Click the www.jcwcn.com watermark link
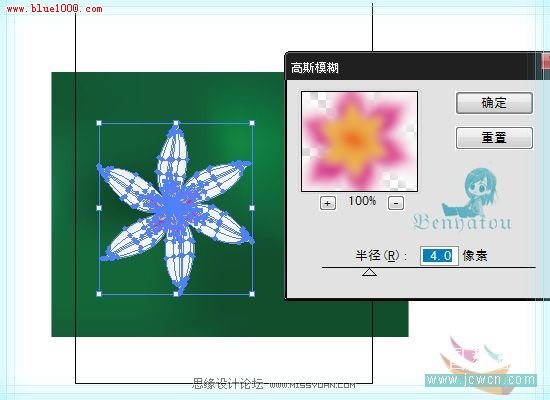 click(481, 380)
